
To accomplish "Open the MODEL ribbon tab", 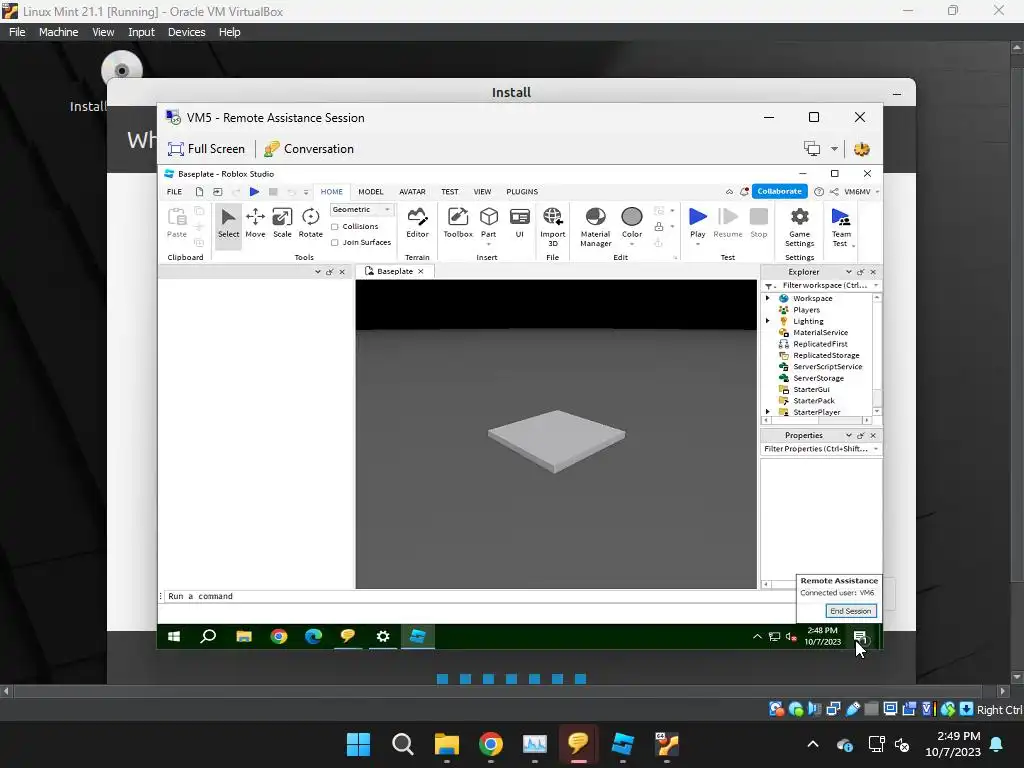I will click(x=371, y=191).
